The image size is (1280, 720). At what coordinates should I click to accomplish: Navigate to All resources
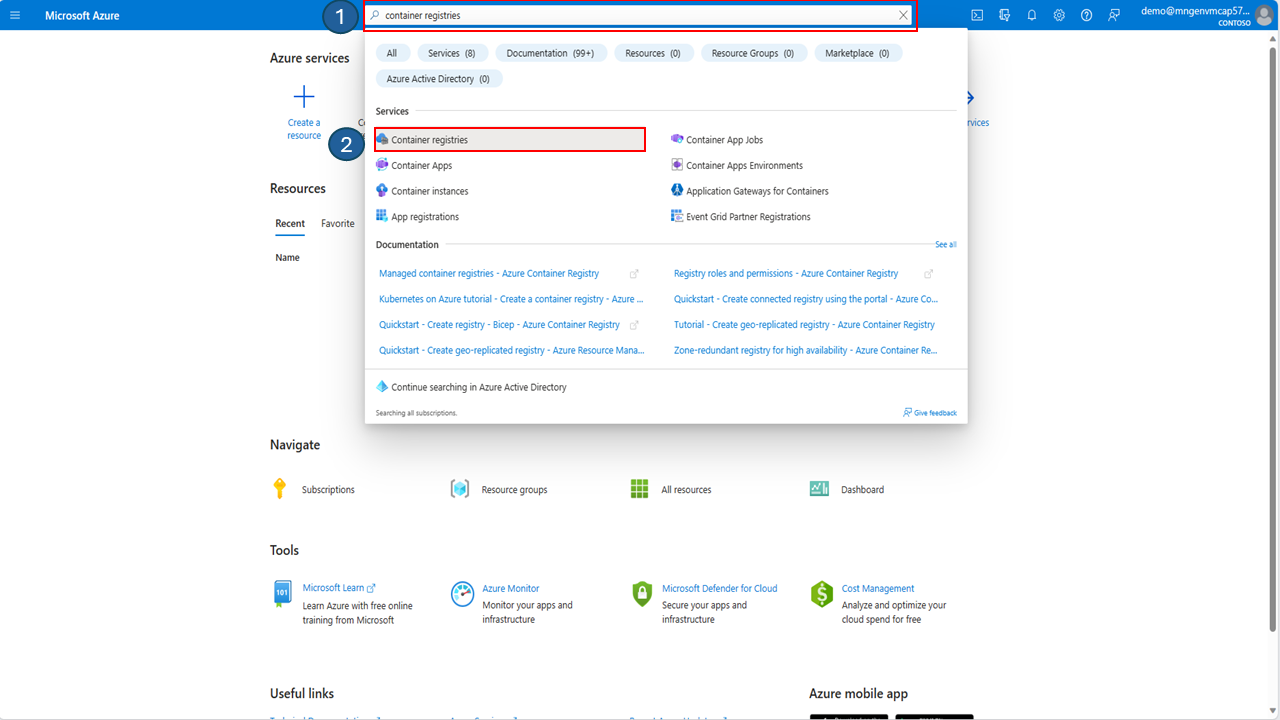pyautogui.click(x=686, y=490)
